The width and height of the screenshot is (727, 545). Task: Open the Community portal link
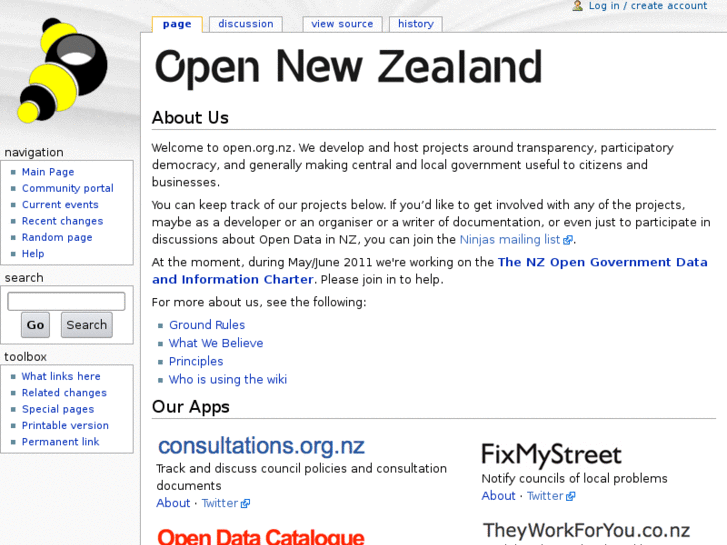click(x=68, y=188)
